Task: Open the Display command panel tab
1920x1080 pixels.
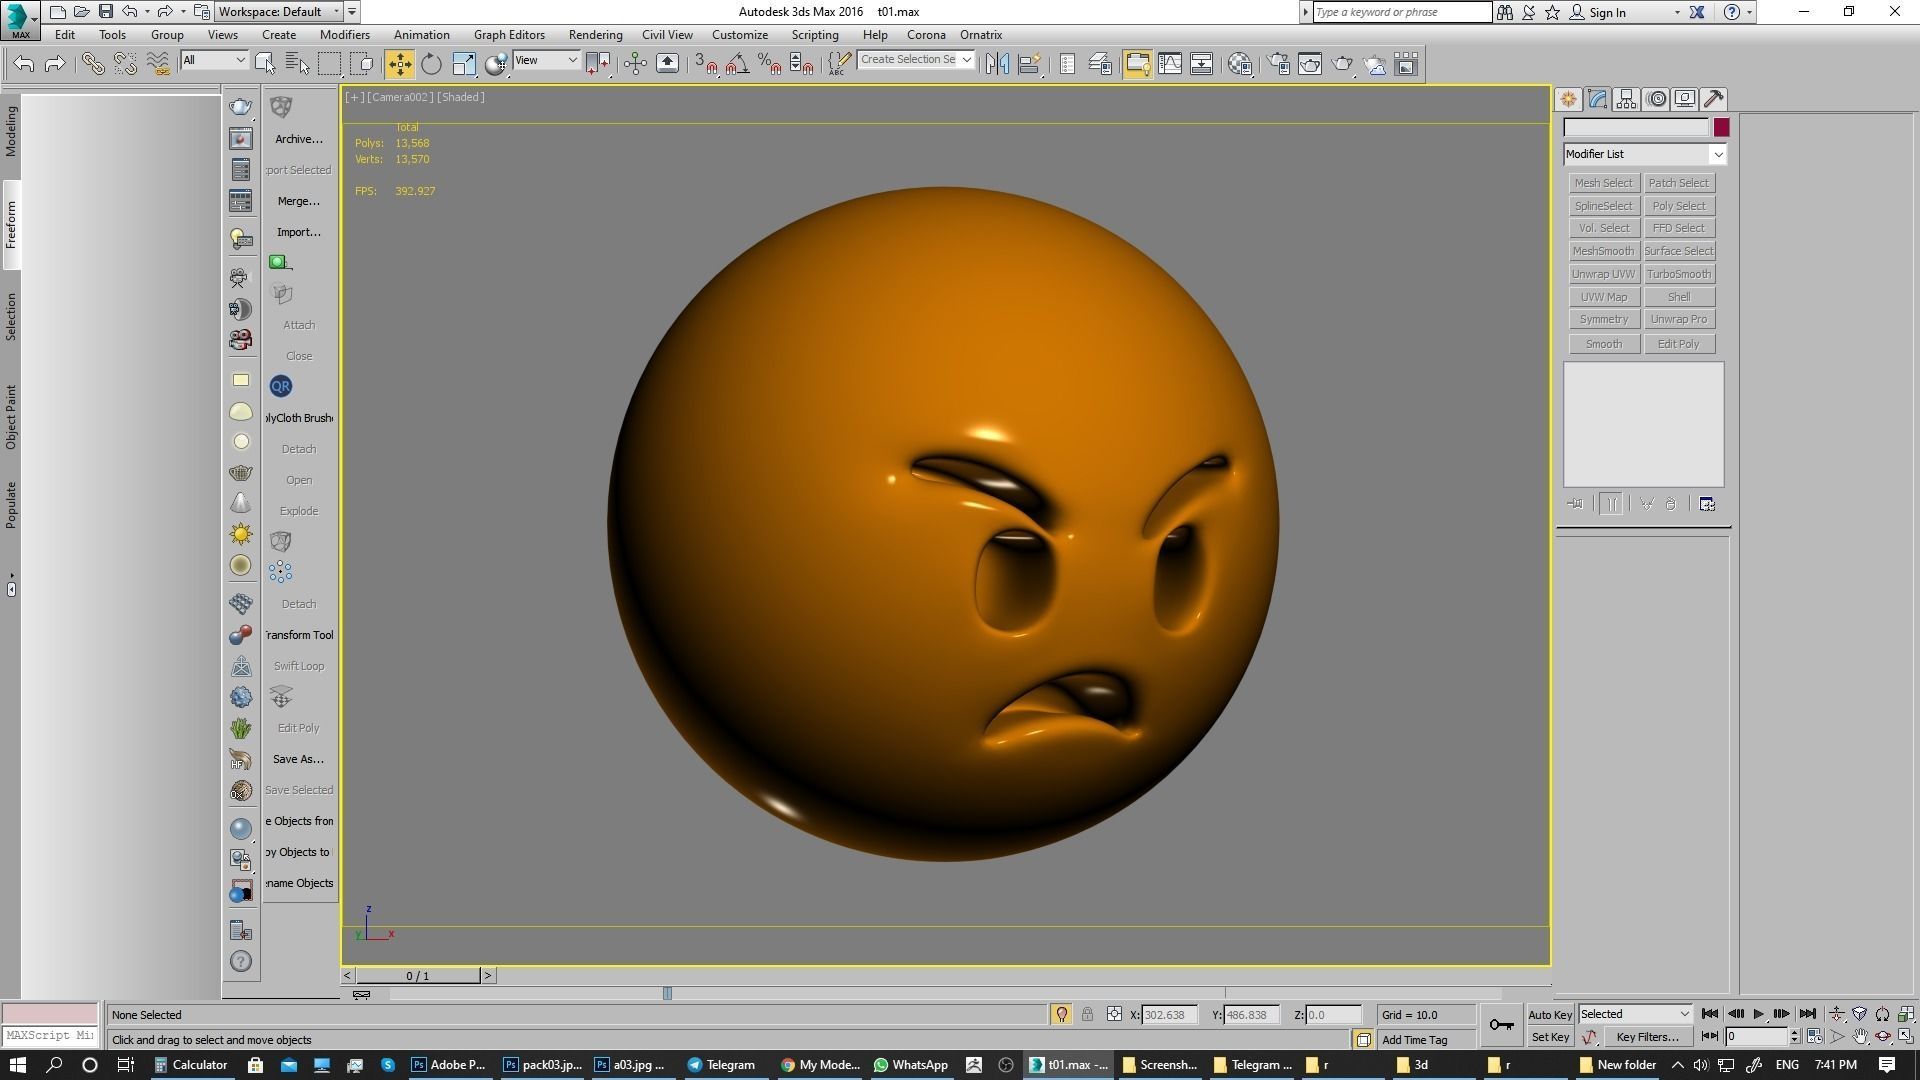Action: 1685,99
